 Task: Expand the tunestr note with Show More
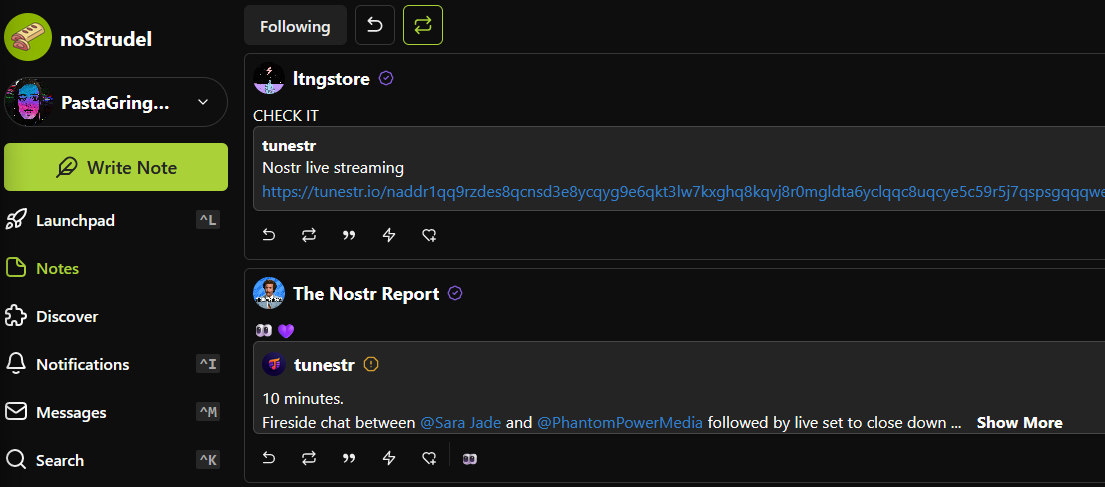(x=1019, y=423)
